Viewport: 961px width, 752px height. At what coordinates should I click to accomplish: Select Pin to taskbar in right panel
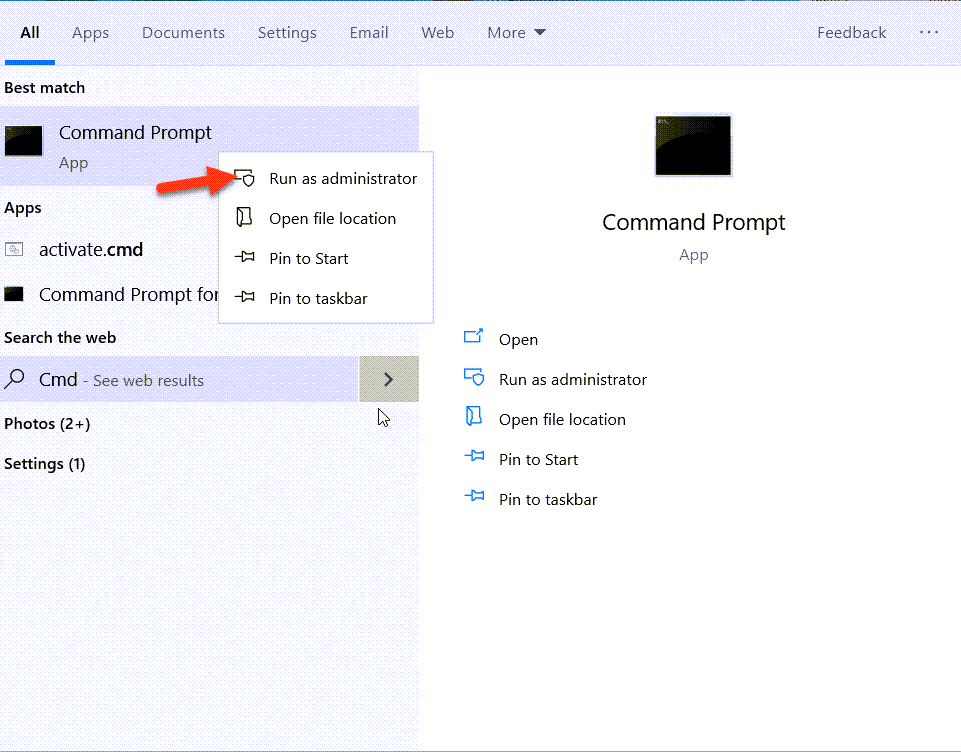tap(548, 500)
